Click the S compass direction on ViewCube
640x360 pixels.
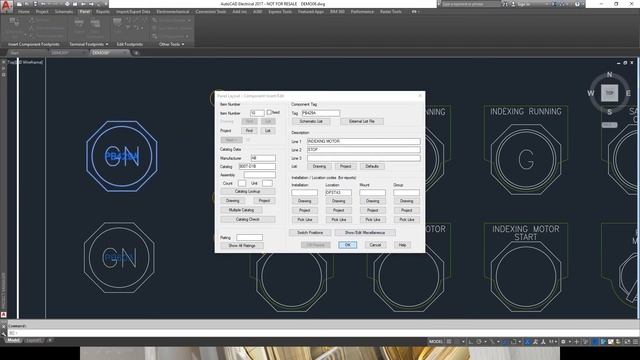coord(609,112)
